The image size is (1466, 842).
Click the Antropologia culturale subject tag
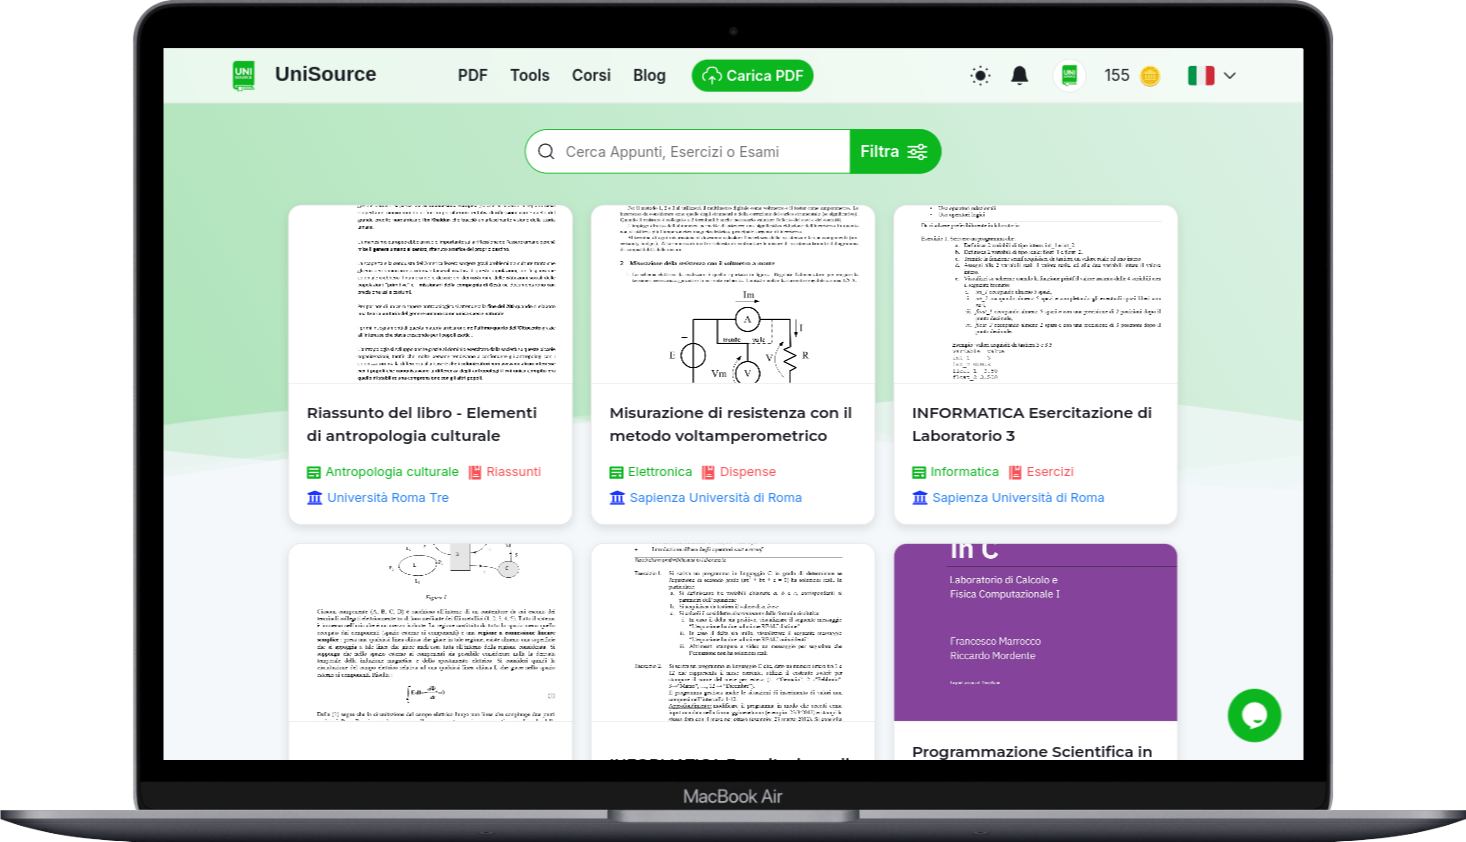click(392, 472)
